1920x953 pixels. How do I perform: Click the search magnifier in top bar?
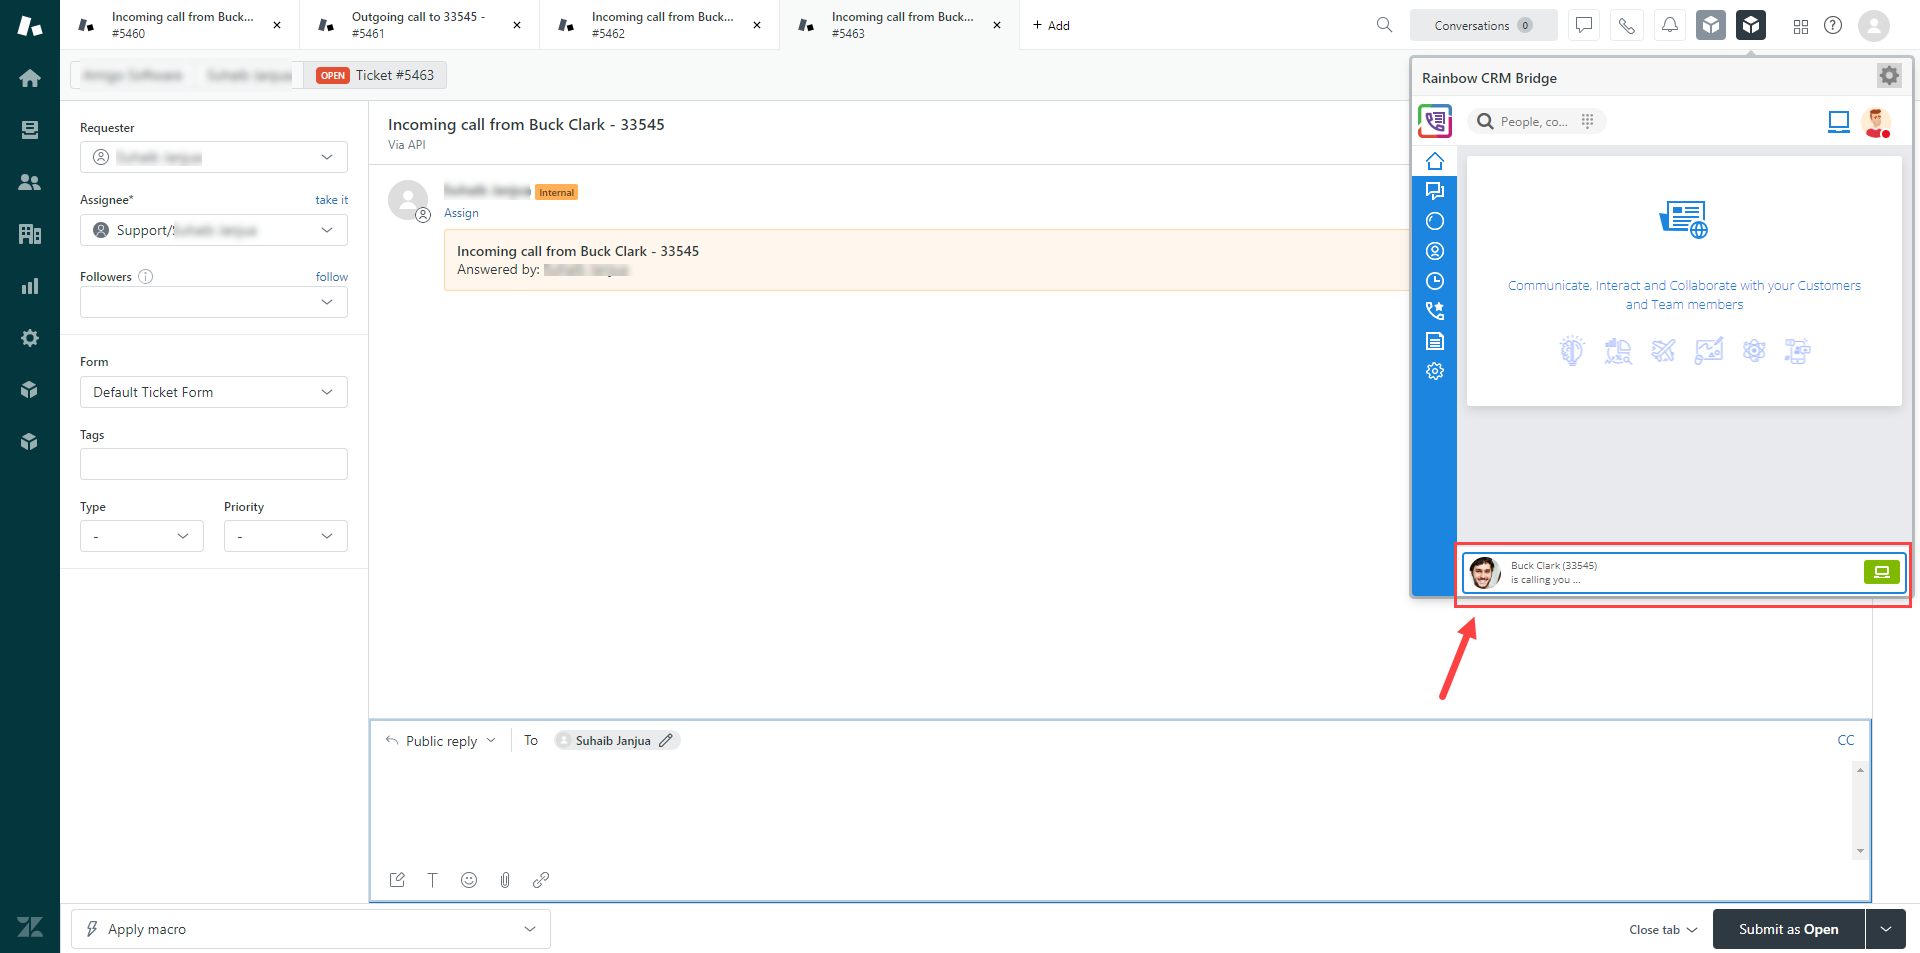[x=1384, y=25]
